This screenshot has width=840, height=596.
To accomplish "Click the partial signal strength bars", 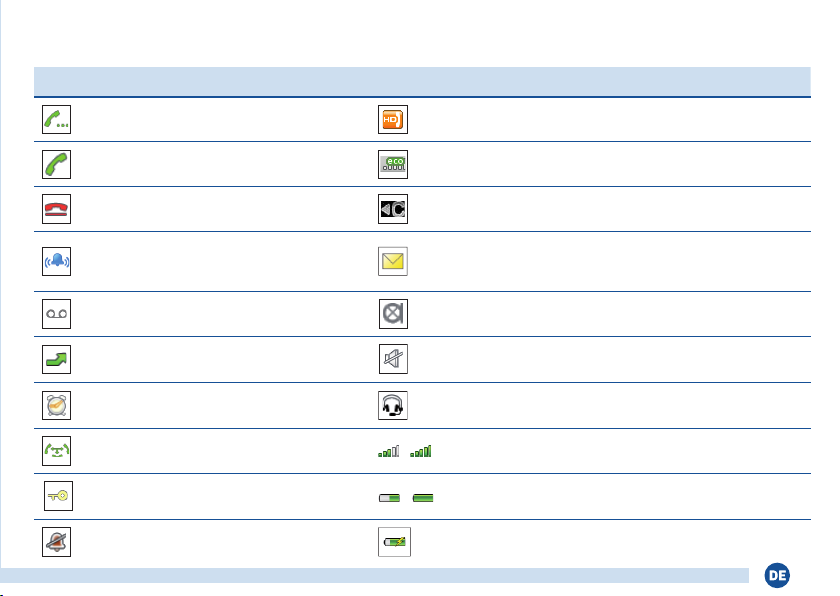I will [x=388, y=451].
